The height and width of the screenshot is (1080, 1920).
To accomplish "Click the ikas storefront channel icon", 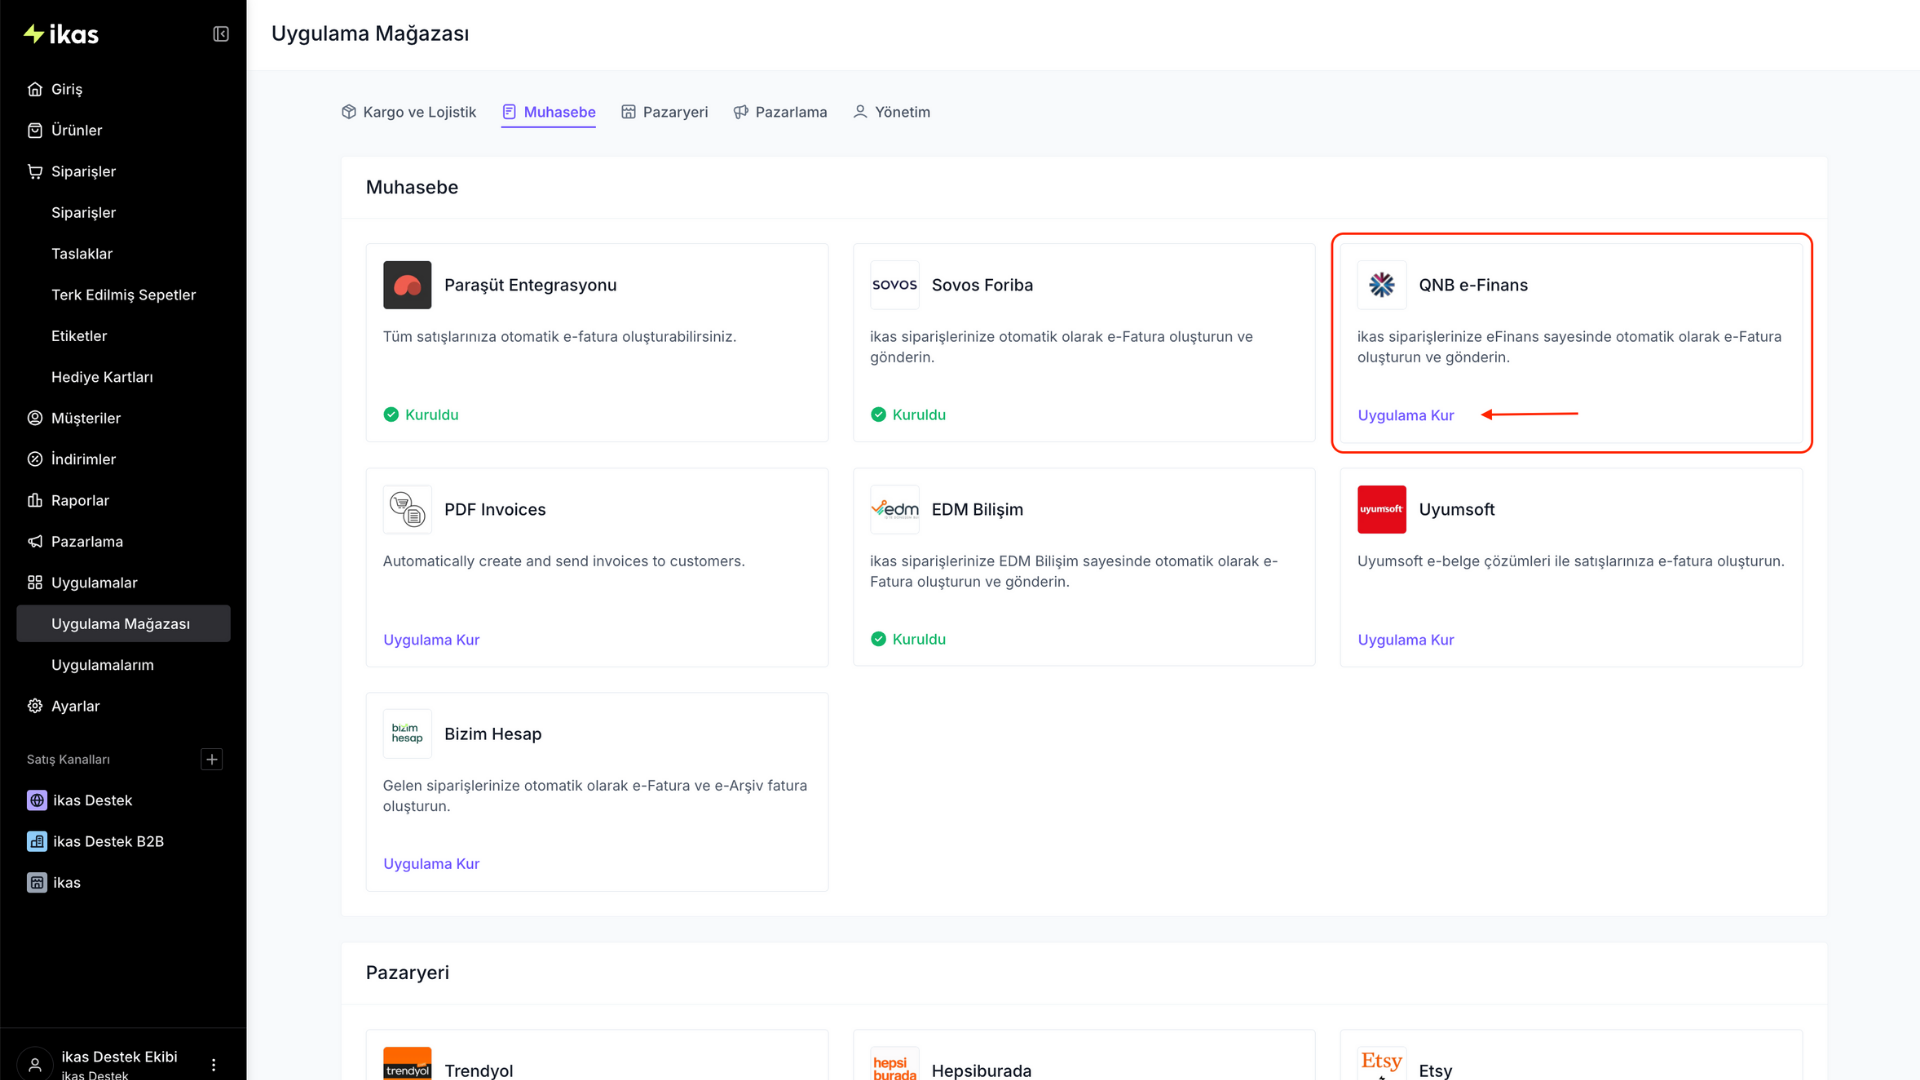I will click(x=37, y=882).
